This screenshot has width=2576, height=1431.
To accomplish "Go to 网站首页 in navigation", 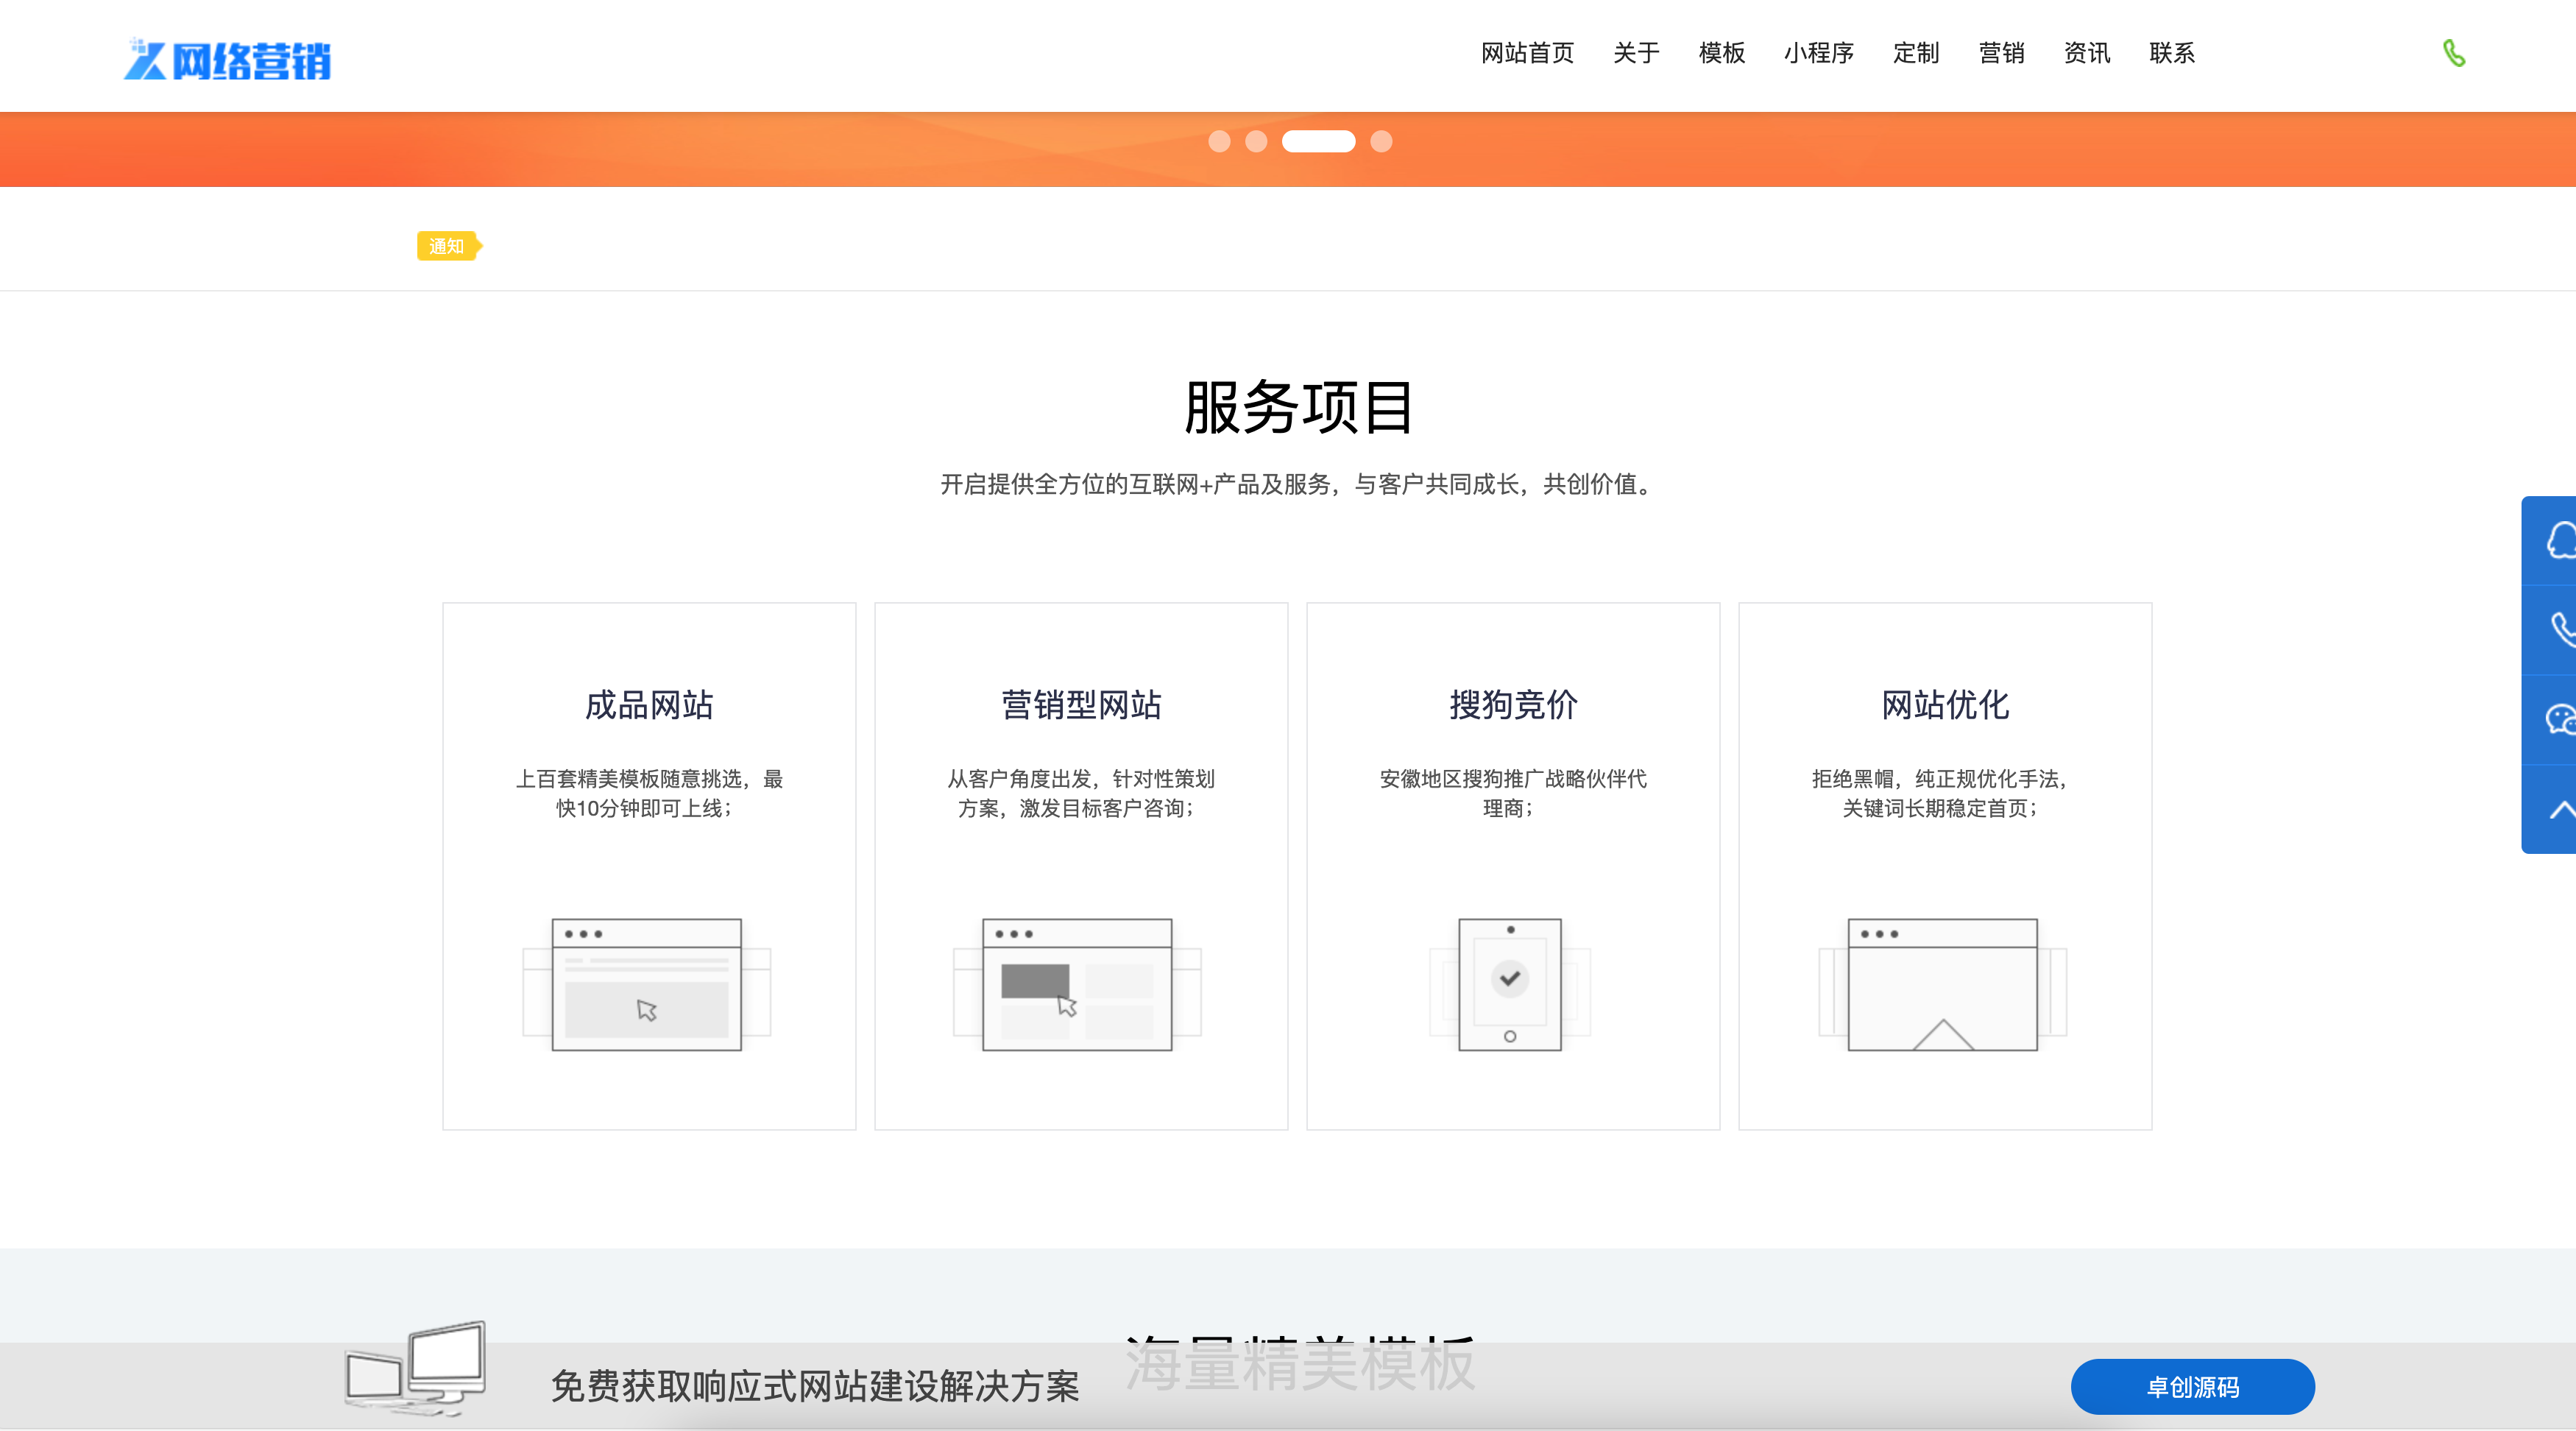I will [x=1527, y=53].
